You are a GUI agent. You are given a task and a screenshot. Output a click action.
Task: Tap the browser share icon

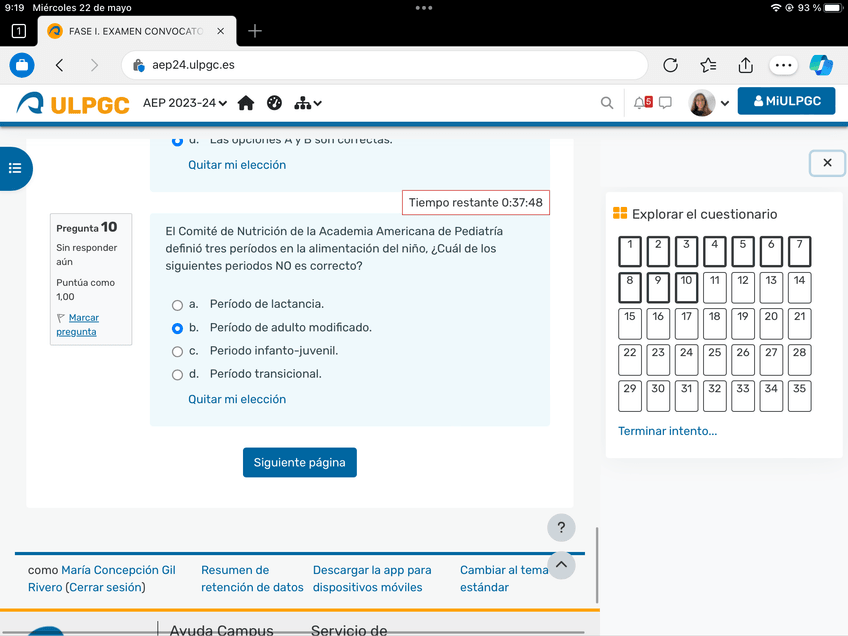(745, 65)
